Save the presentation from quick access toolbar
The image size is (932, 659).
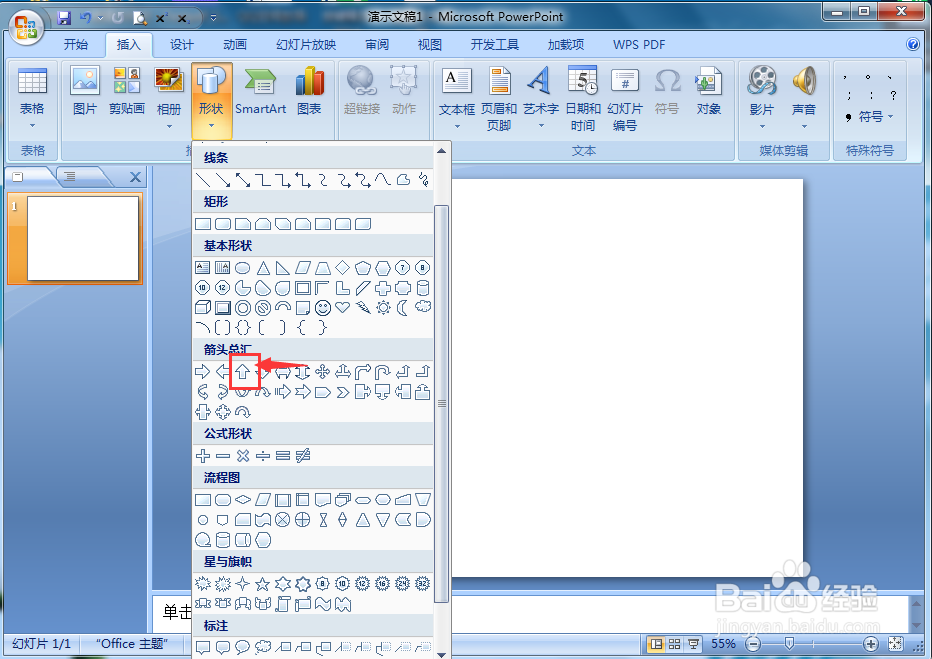click(x=64, y=18)
